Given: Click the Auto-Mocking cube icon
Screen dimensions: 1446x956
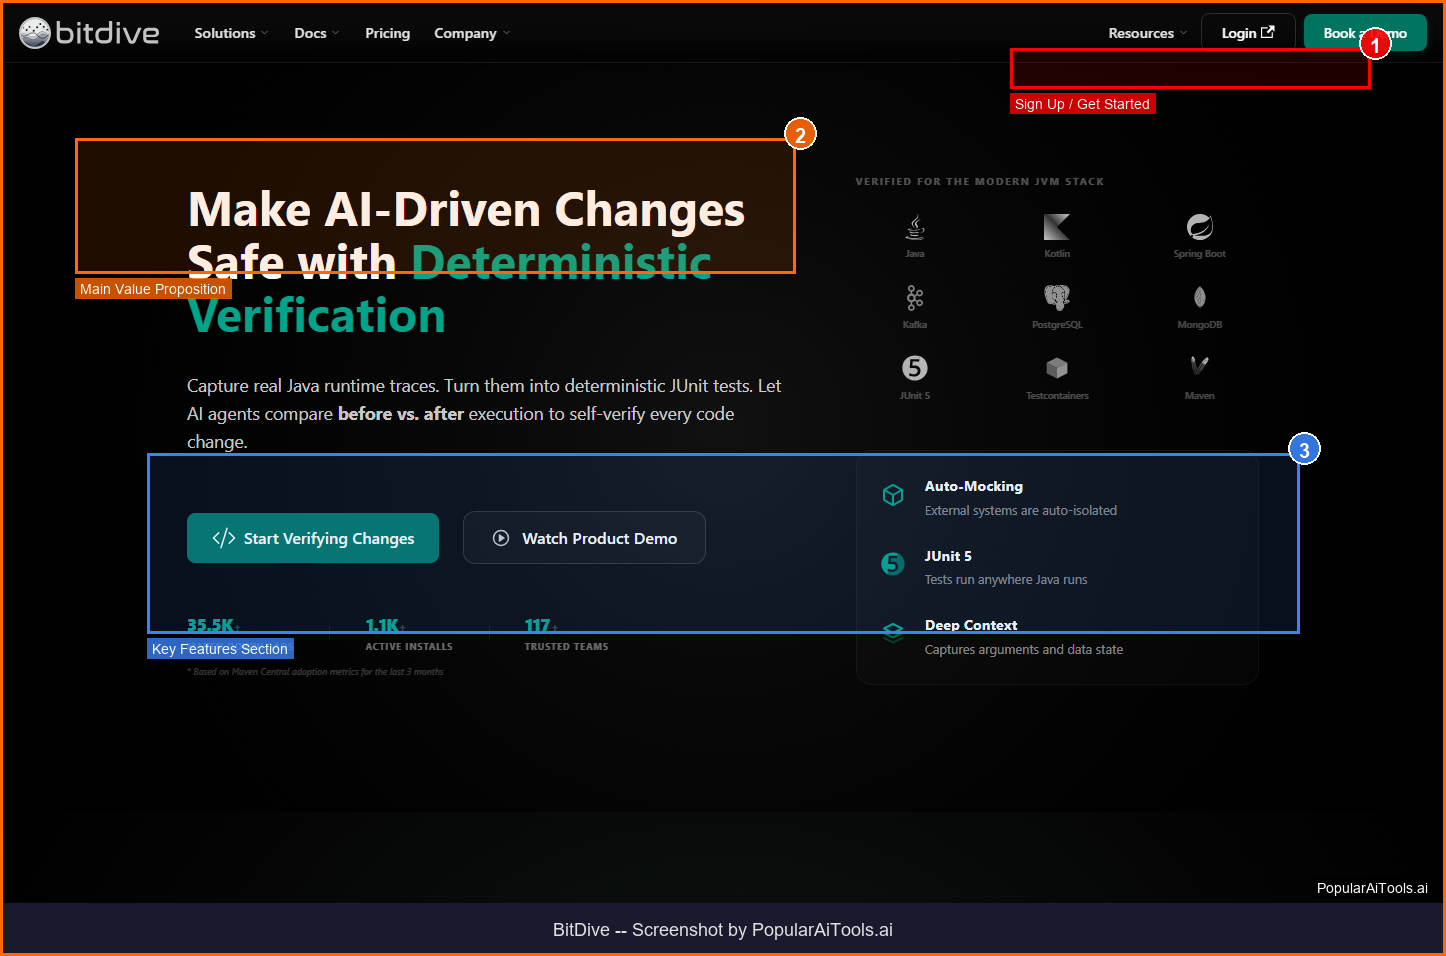Looking at the screenshot, I should 893,495.
